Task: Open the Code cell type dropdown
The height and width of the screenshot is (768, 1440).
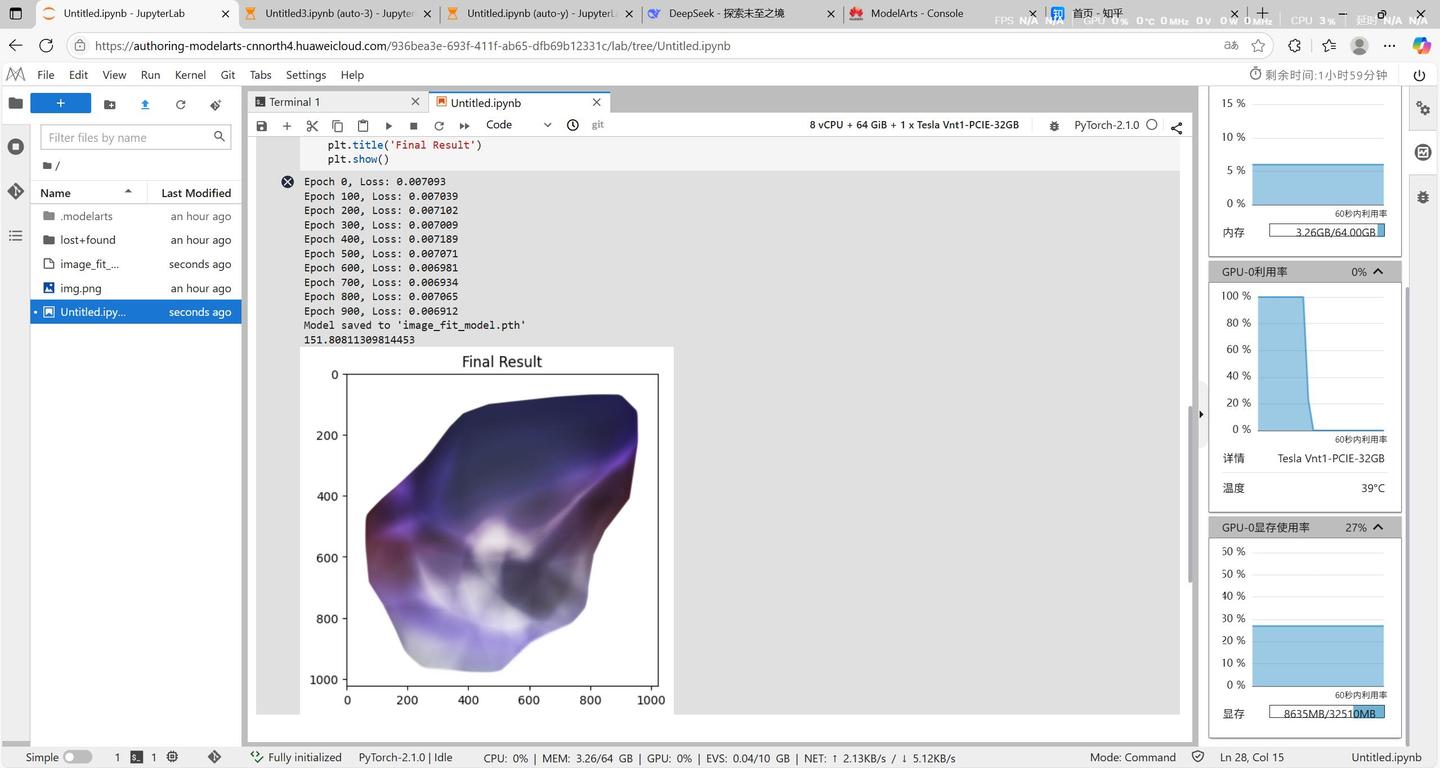Action: 518,125
